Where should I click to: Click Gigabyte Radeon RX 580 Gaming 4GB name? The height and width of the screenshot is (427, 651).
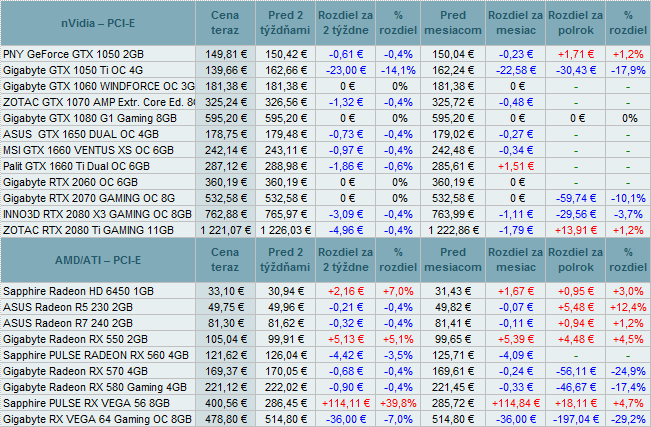point(95,388)
